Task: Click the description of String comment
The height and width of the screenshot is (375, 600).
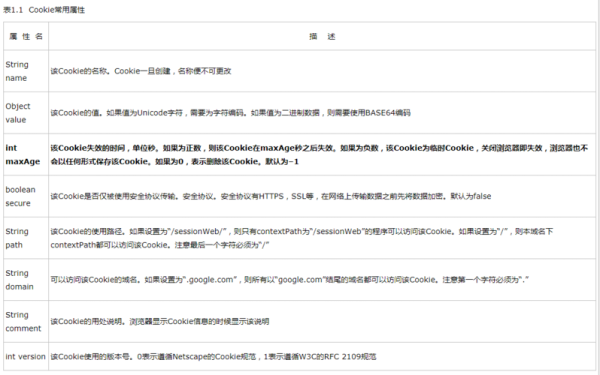Action: click(x=160, y=321)
